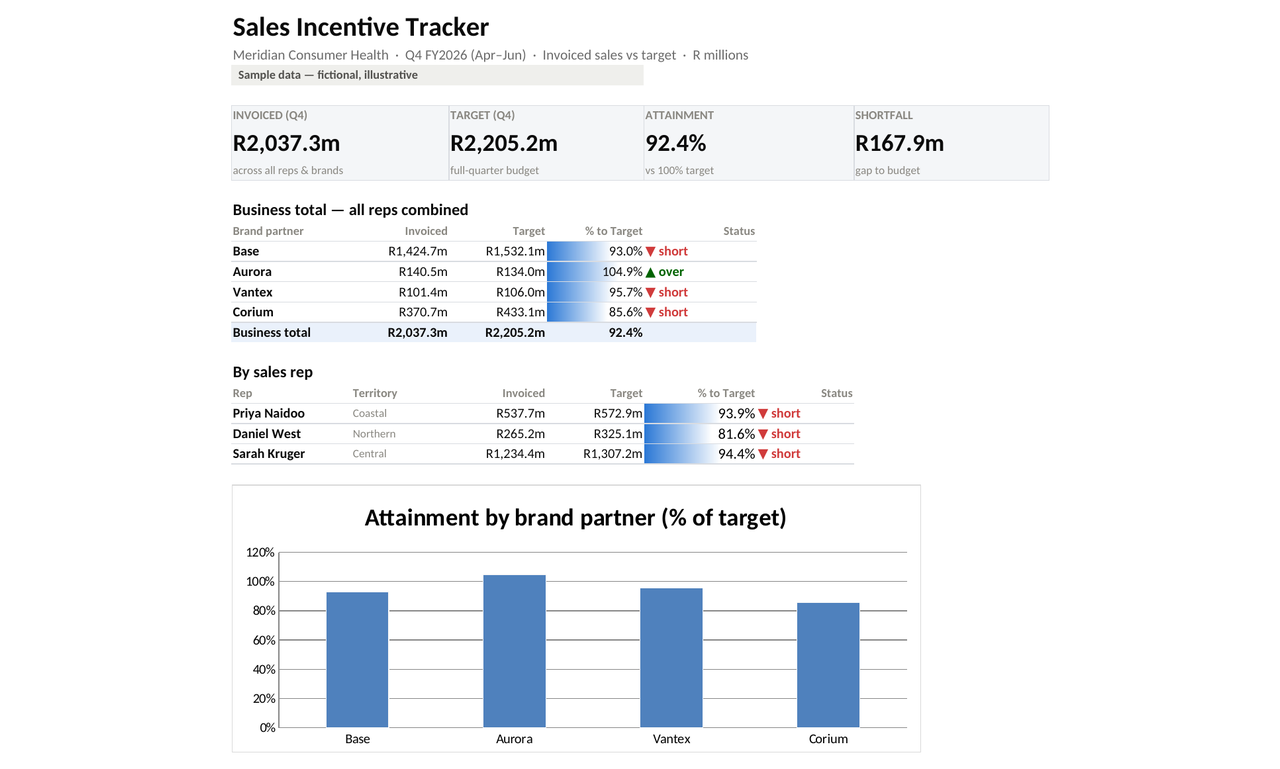Viewport: 1280px width, 769px height.
Task: Click the Central territory cell
Action: (370, 454)
